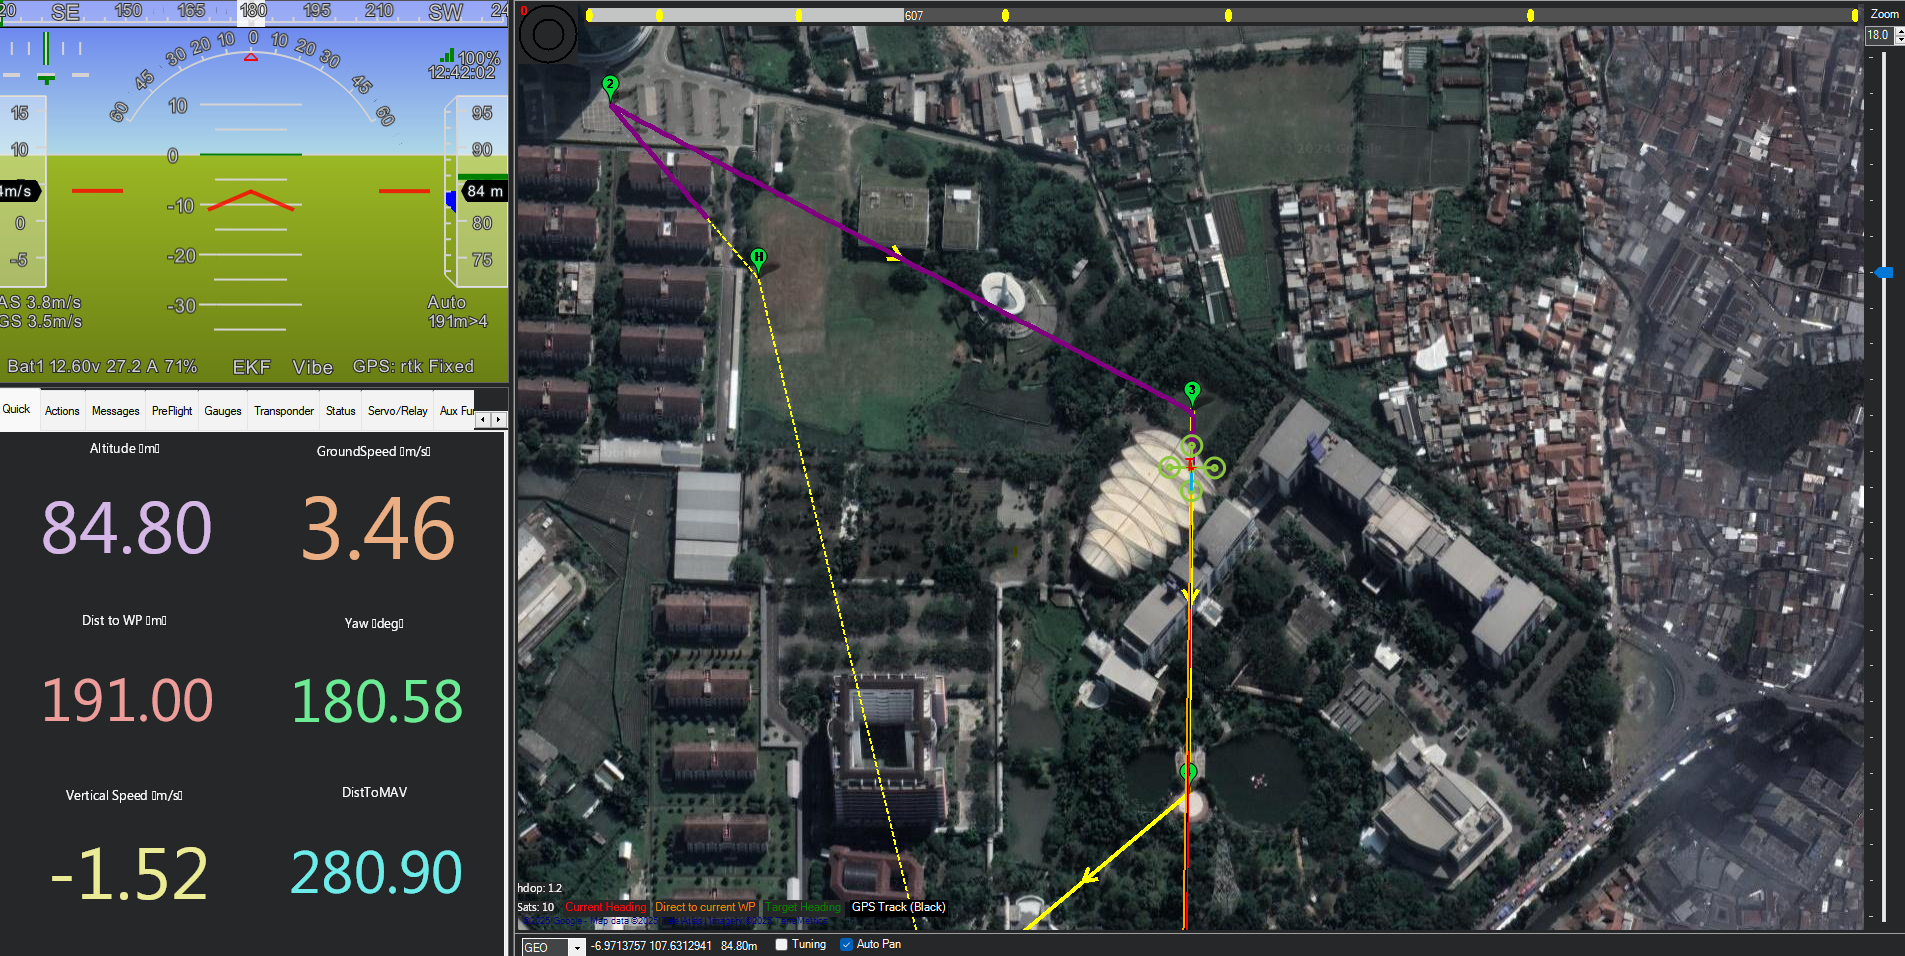The image size is (1905, 956).
Task: Toggle the GPS Track (Black) legend item
Action: click(897, 907)
